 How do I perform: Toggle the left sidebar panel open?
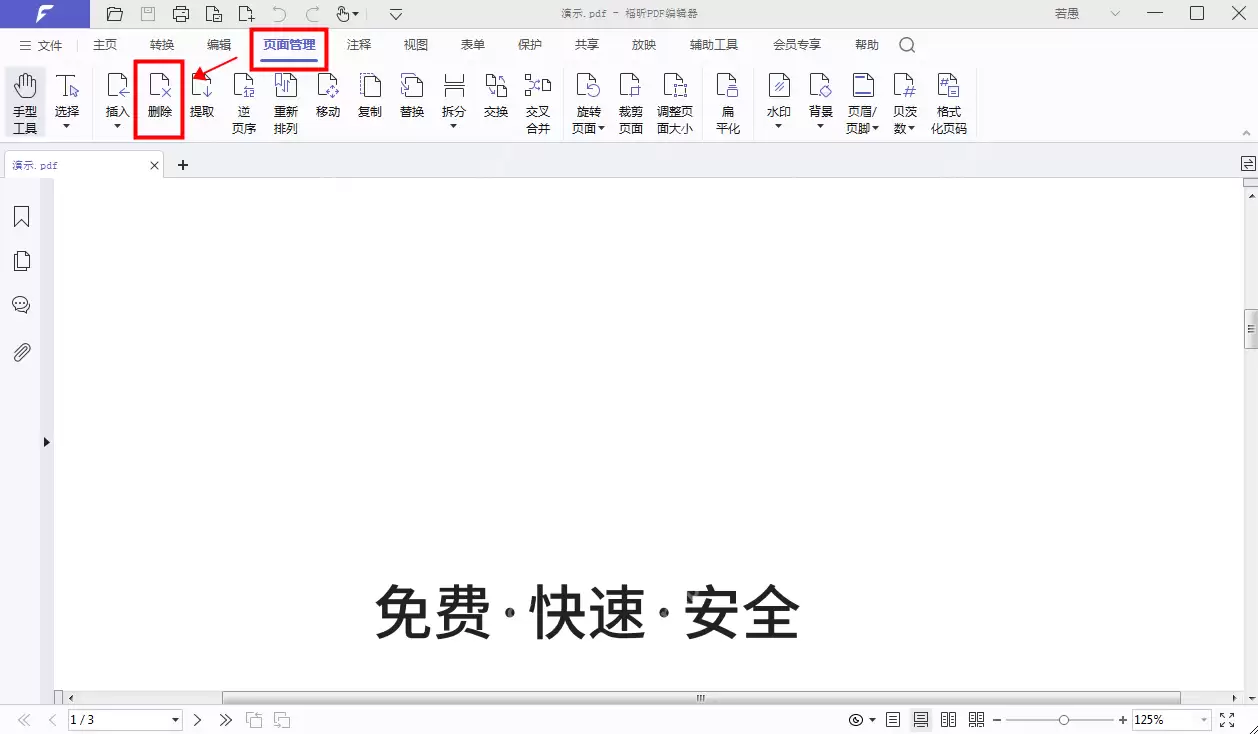coord(46,441)
